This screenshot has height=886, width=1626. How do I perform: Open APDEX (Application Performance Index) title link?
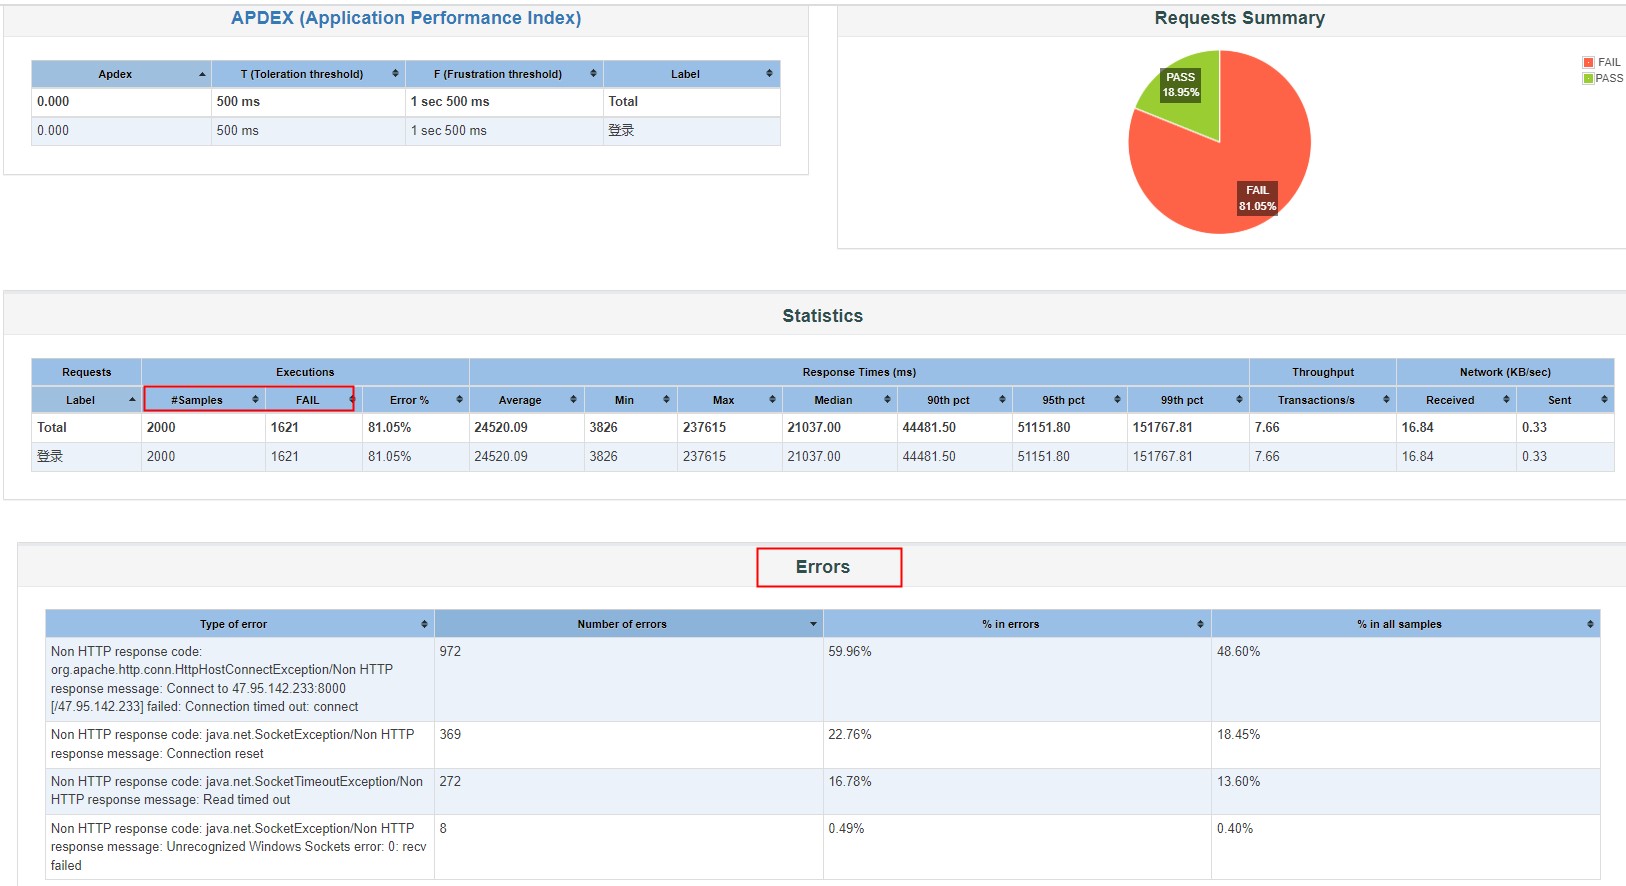[x=406, y=18]
